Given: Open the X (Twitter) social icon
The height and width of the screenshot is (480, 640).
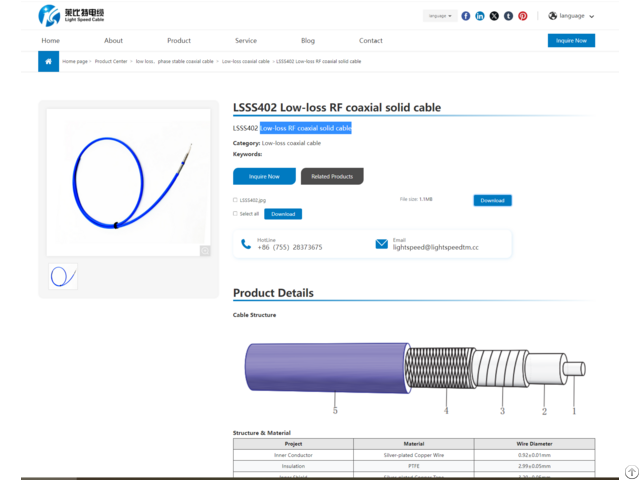Looking at the screenshot, I should [x=494, y=16].
